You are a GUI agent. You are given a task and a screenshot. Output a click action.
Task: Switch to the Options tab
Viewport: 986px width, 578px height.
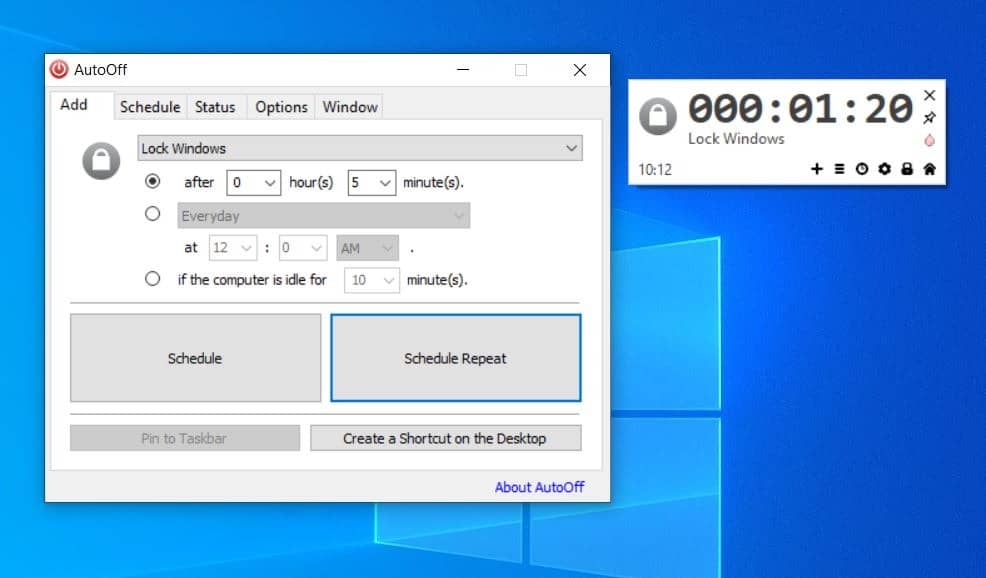(280, 106)
